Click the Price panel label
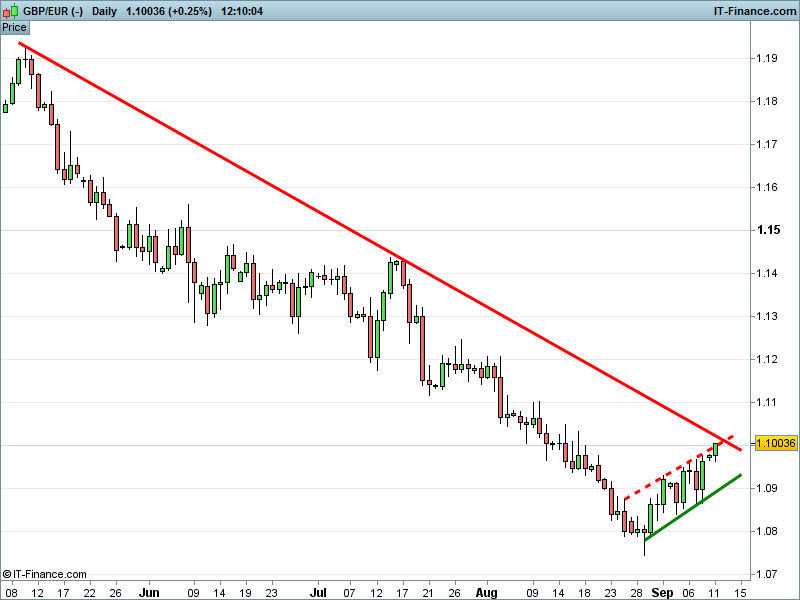 click(x=14, y=28)
